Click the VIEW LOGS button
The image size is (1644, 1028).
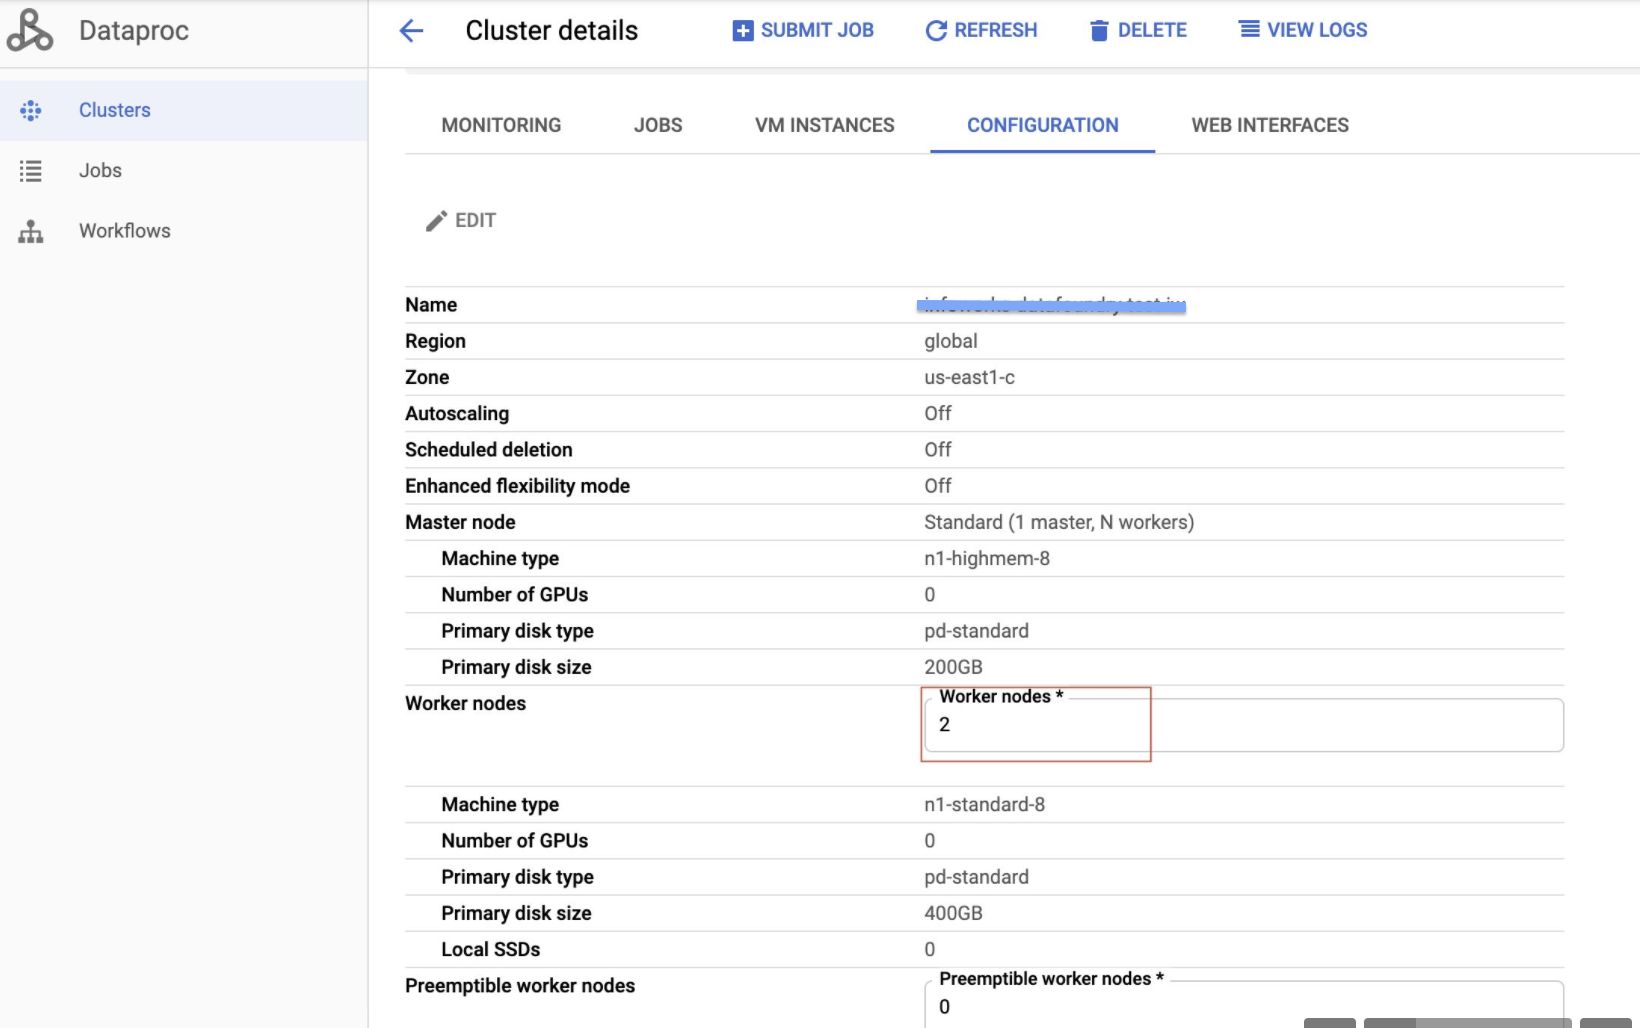(1303, 30)
